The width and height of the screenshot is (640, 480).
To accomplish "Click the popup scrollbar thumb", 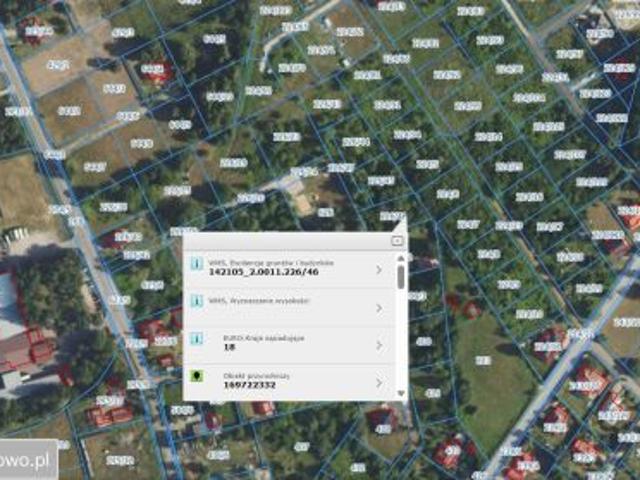I will [x=401, y=277].
